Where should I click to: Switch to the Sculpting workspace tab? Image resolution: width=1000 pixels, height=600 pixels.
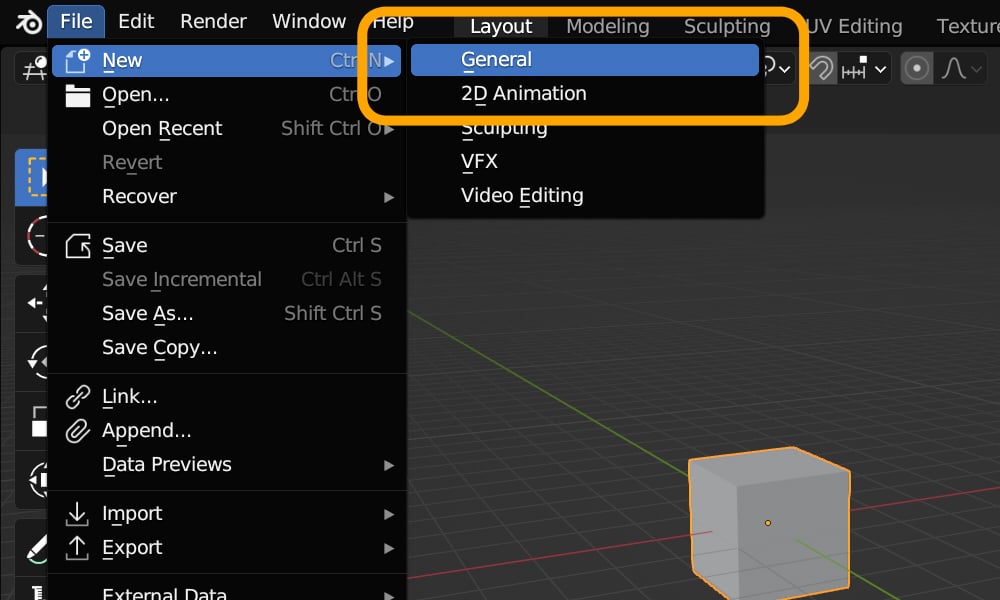pyautogui.click(x=727, y=26)
